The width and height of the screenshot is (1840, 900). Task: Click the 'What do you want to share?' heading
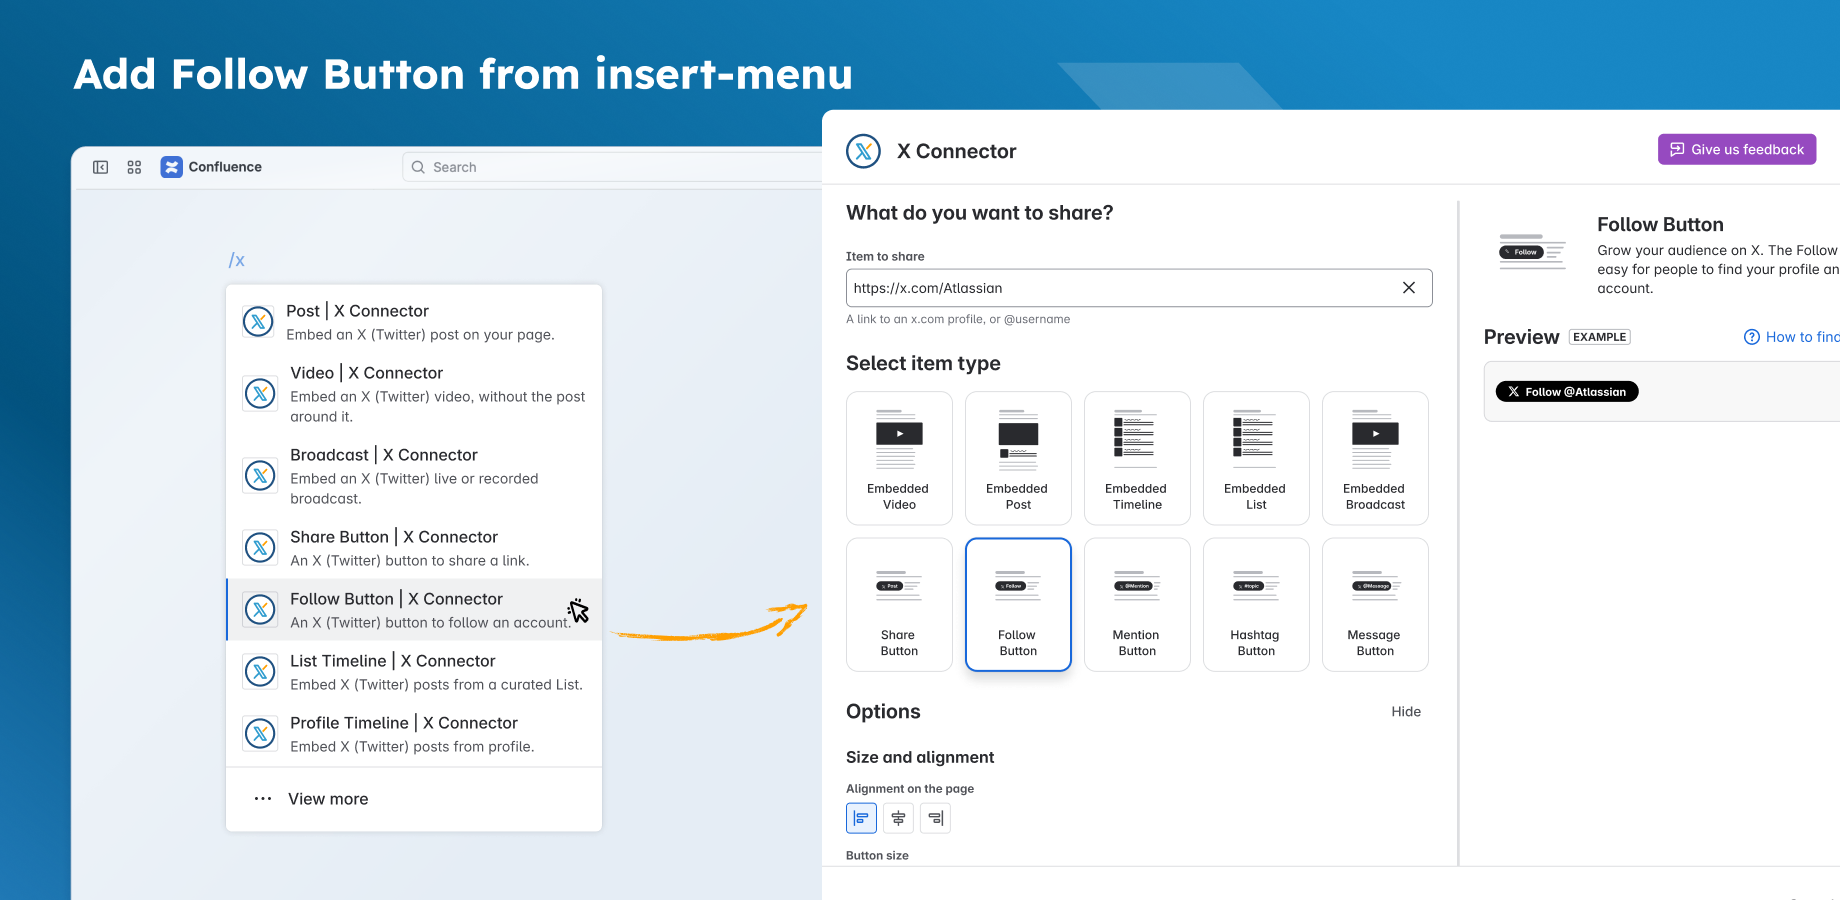pyautogui.click(x=980, y=213)
